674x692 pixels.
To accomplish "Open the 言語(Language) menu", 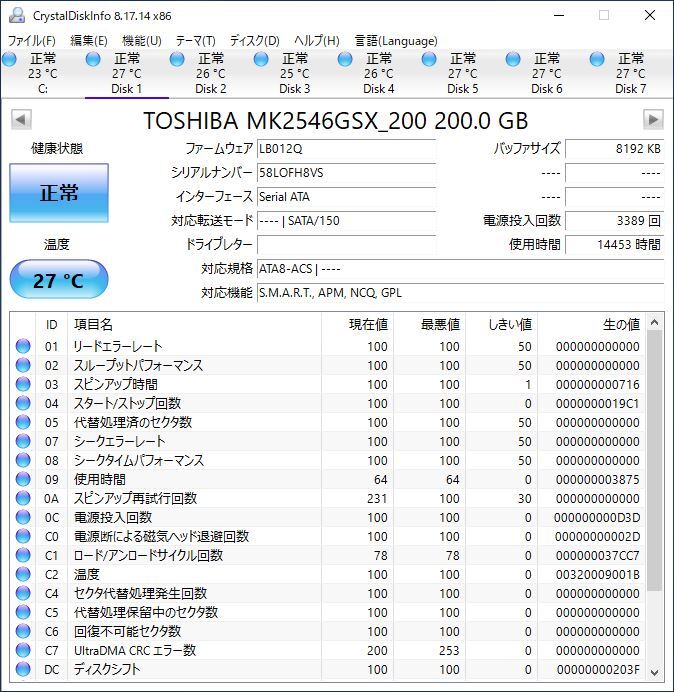I will point(396,41).
